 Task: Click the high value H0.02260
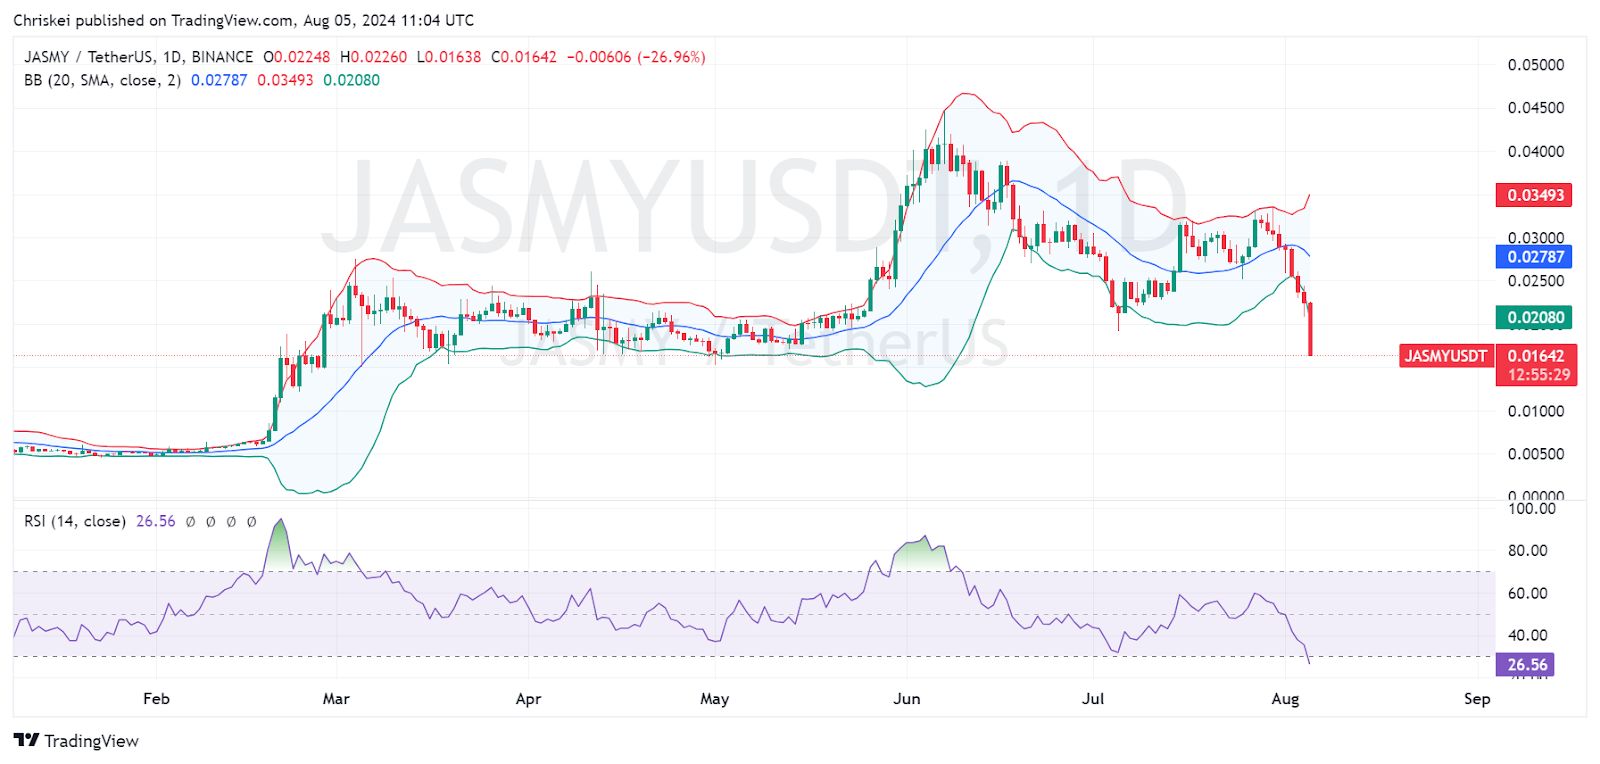373,57
